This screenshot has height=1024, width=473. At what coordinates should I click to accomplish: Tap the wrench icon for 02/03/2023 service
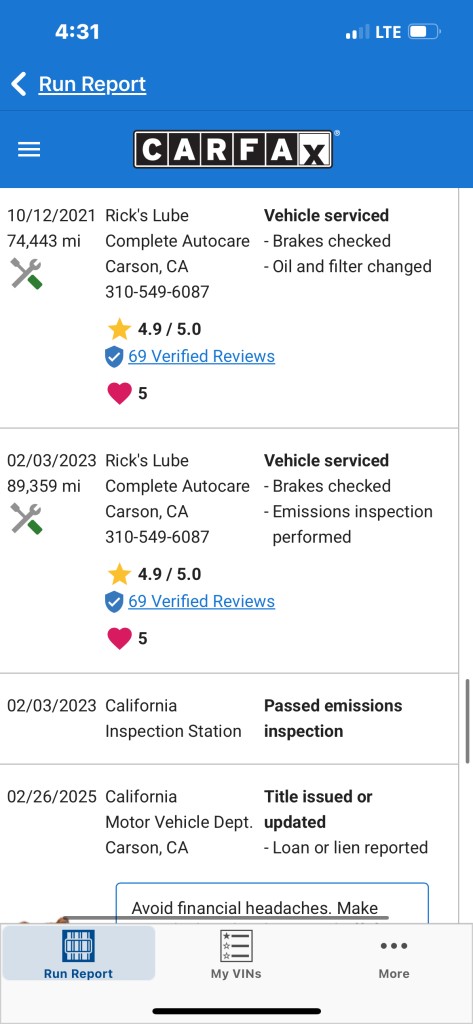tap(26, 519)
